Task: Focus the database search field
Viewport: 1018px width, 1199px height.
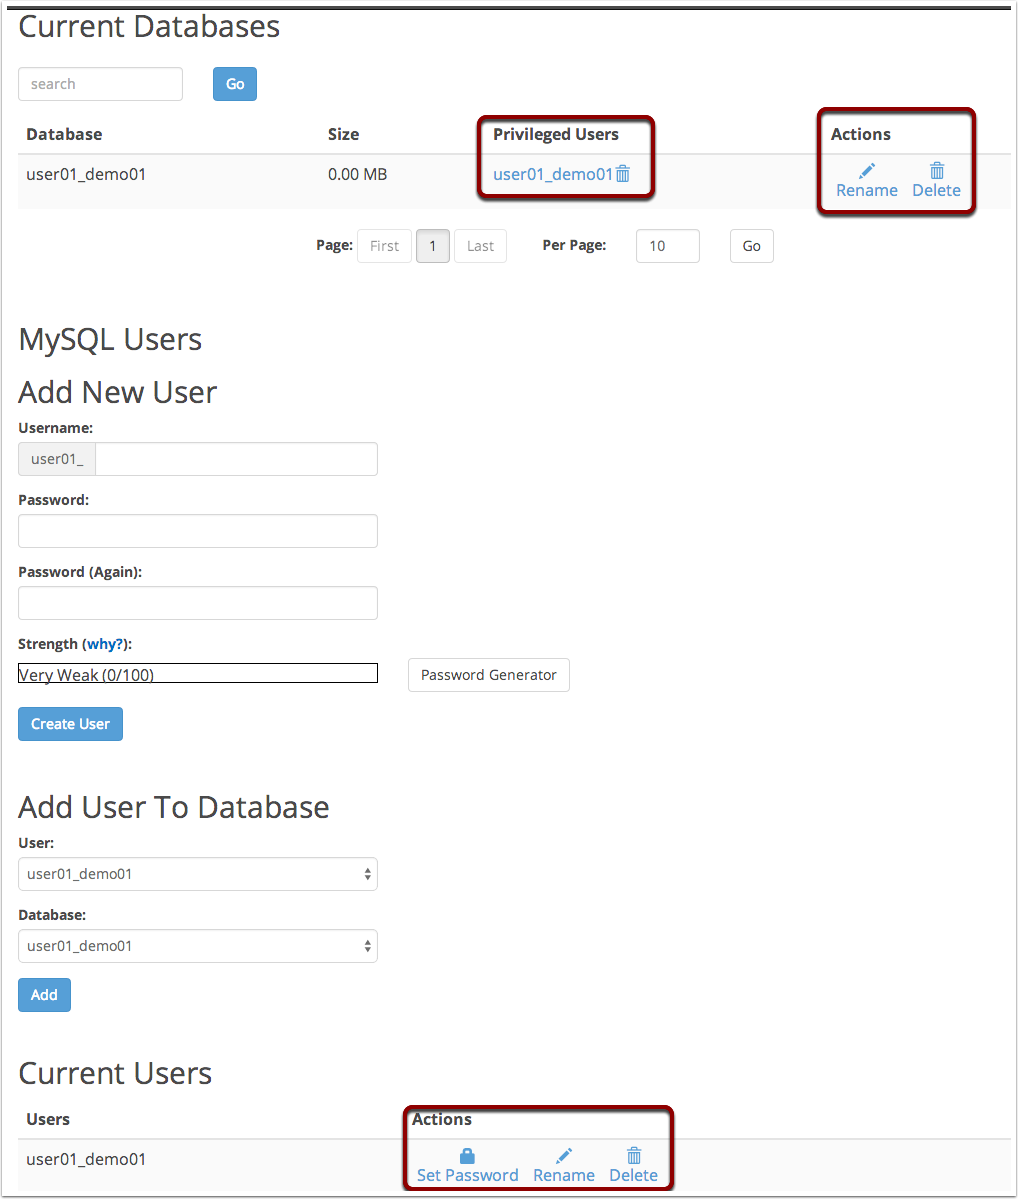Action: [100, 84]
